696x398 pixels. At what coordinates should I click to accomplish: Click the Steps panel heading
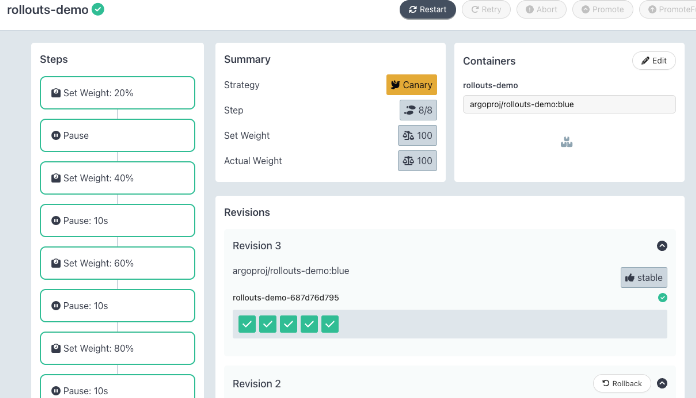tap(54, 59)
